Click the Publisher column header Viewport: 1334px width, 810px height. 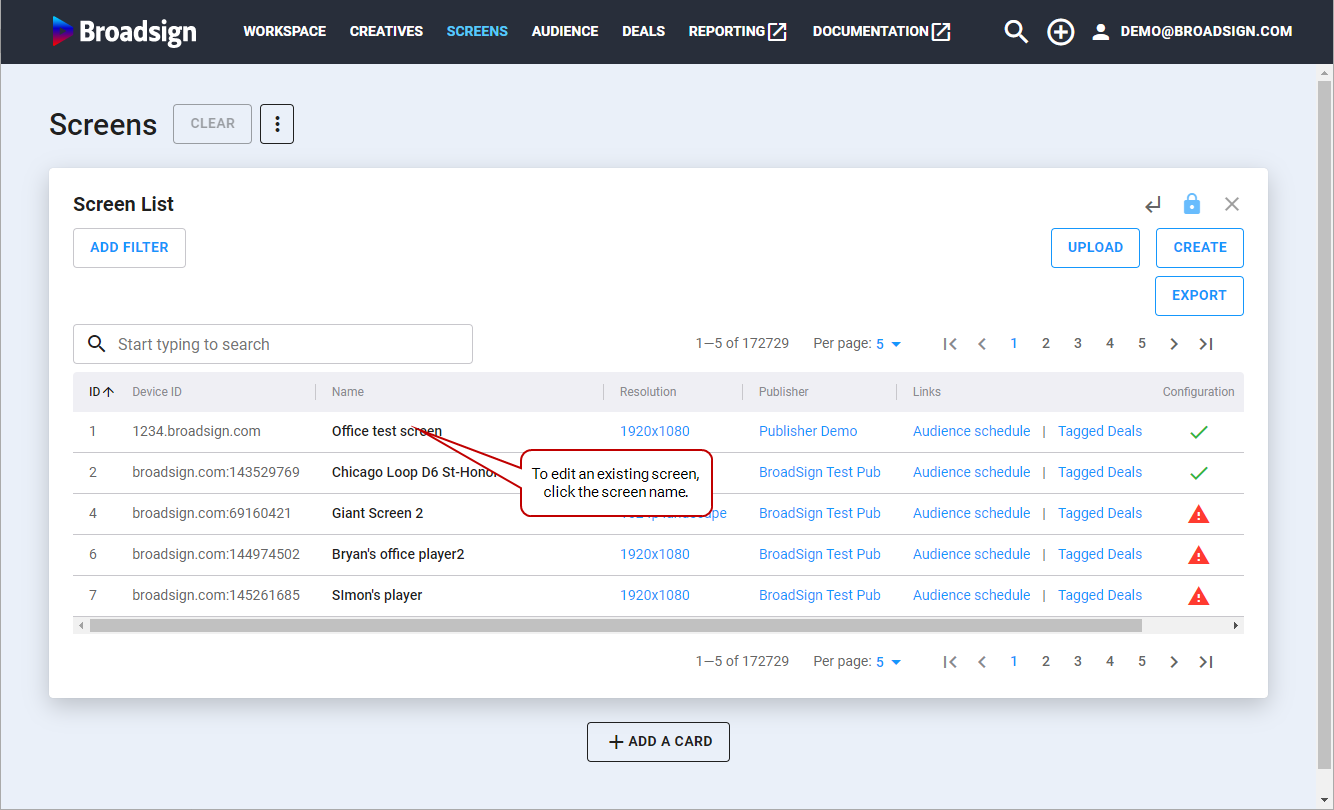coord(784,392)
